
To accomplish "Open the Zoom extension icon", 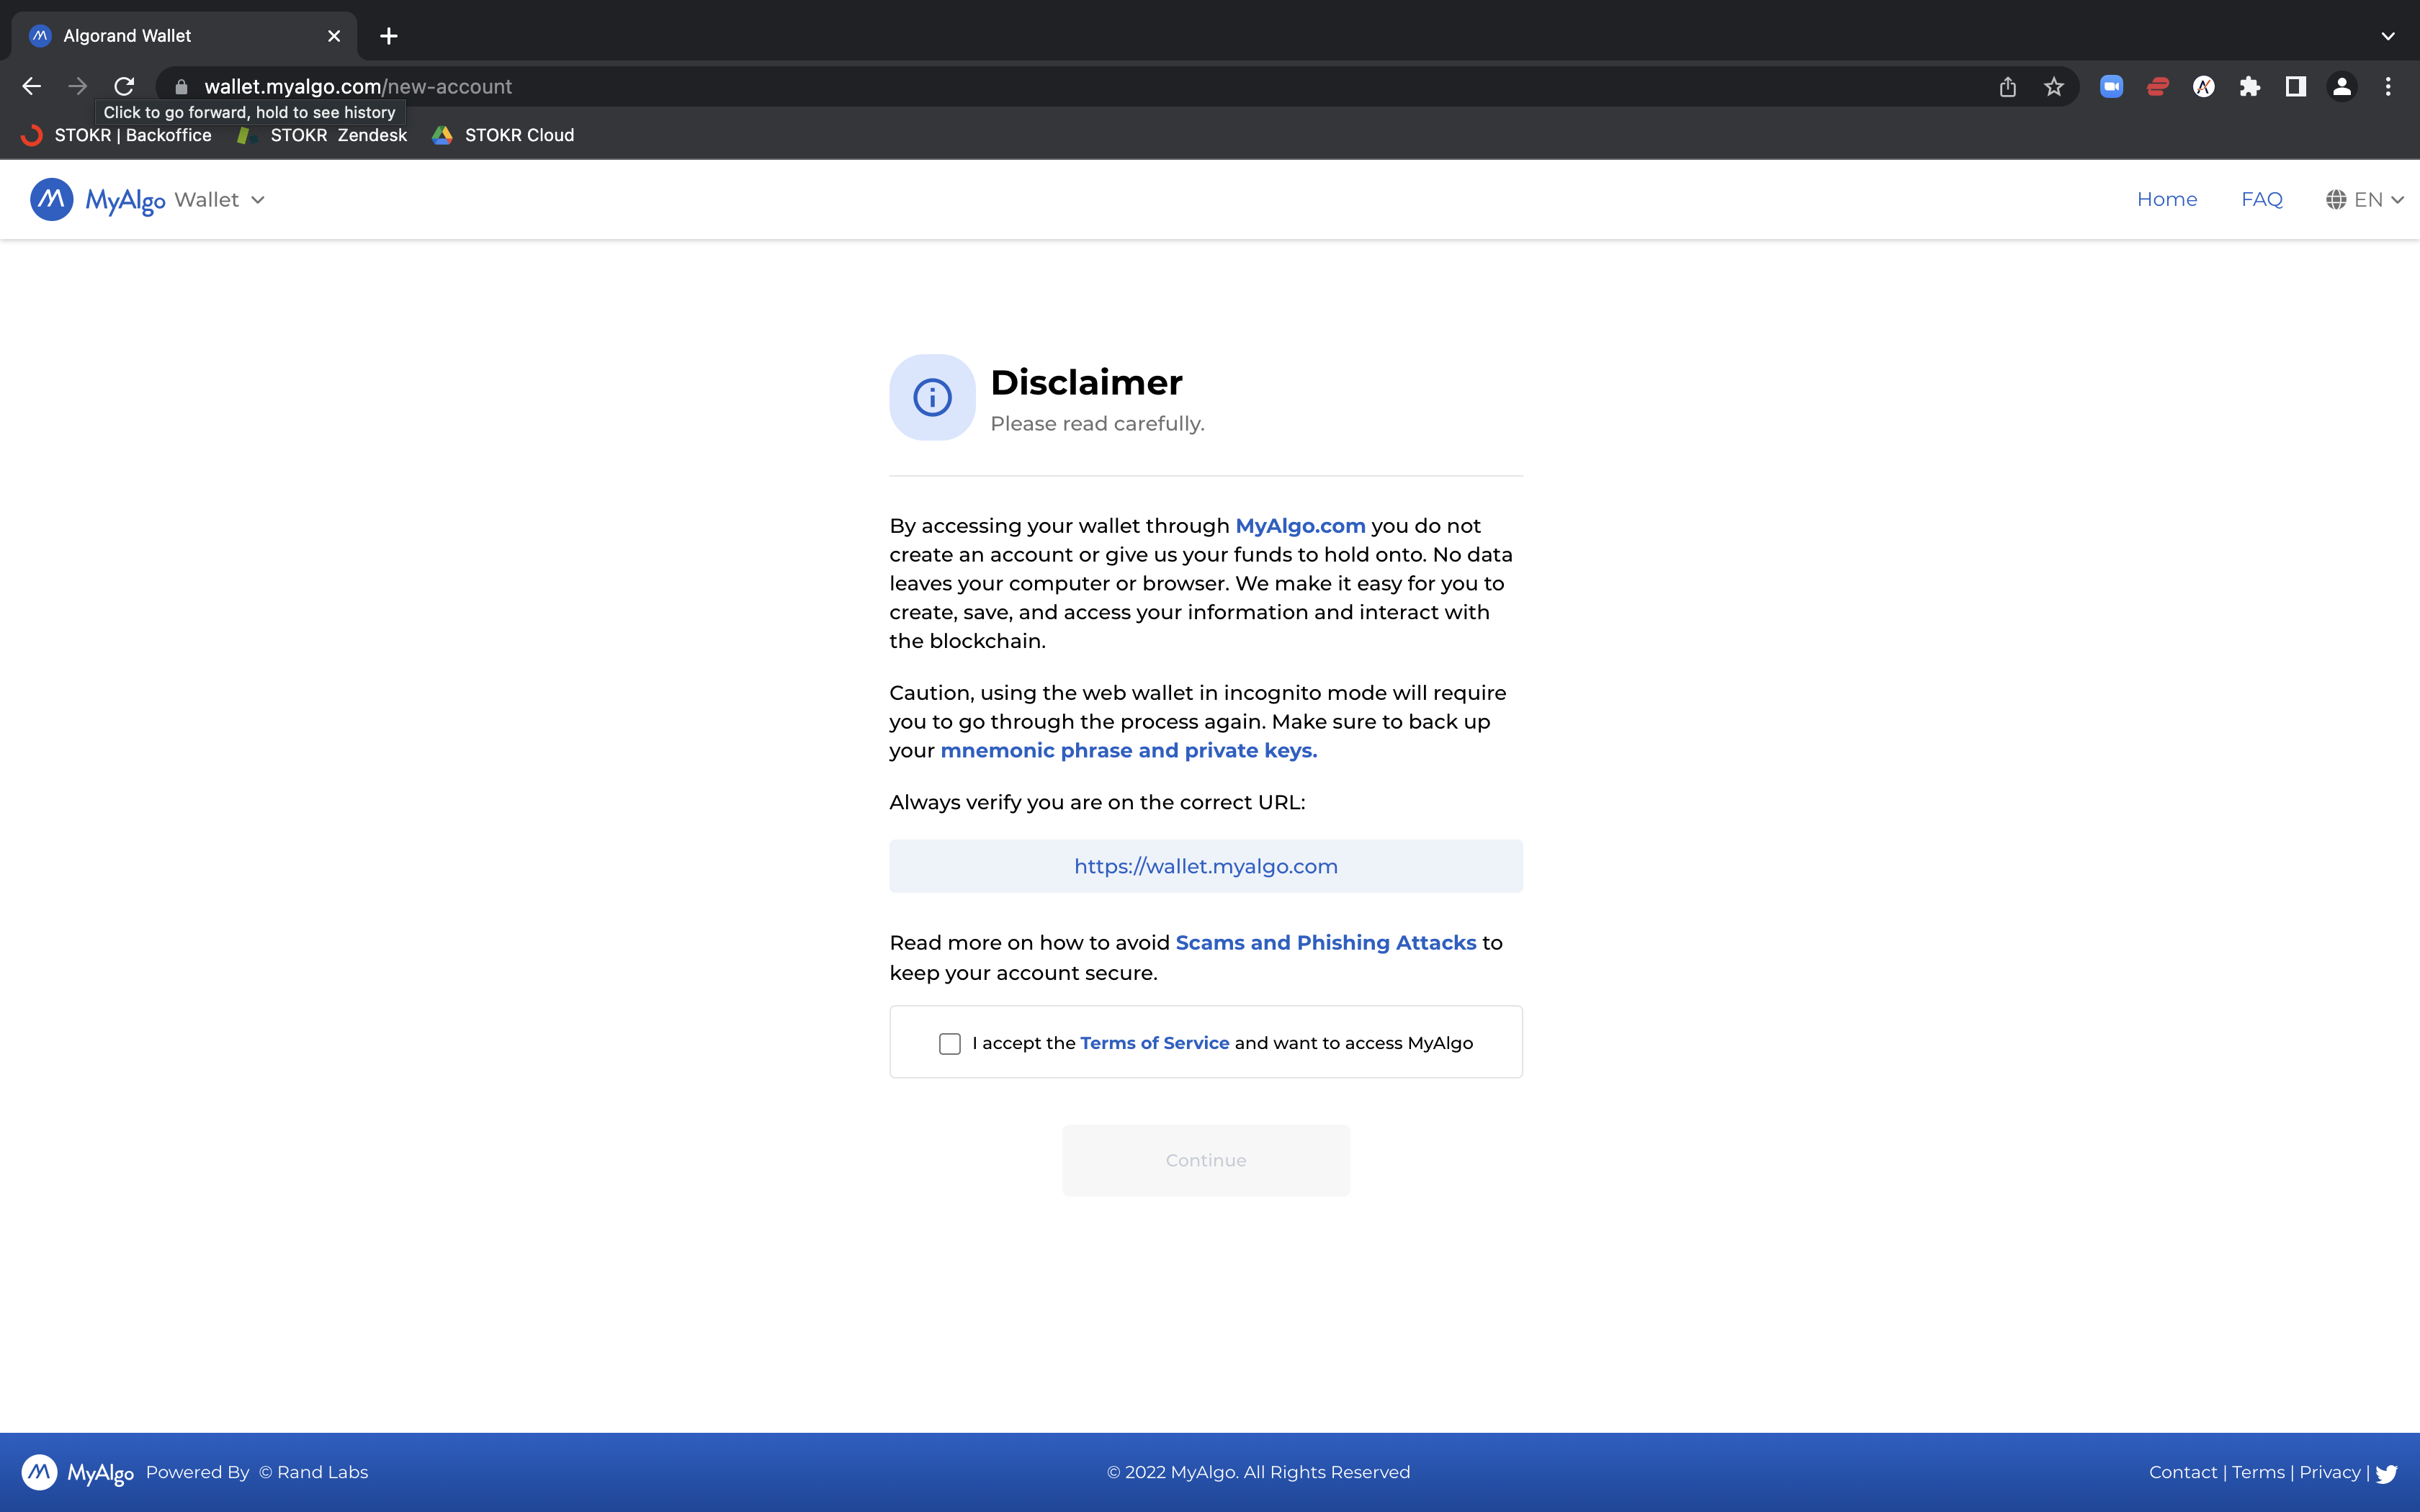I will pos(2112,87).
